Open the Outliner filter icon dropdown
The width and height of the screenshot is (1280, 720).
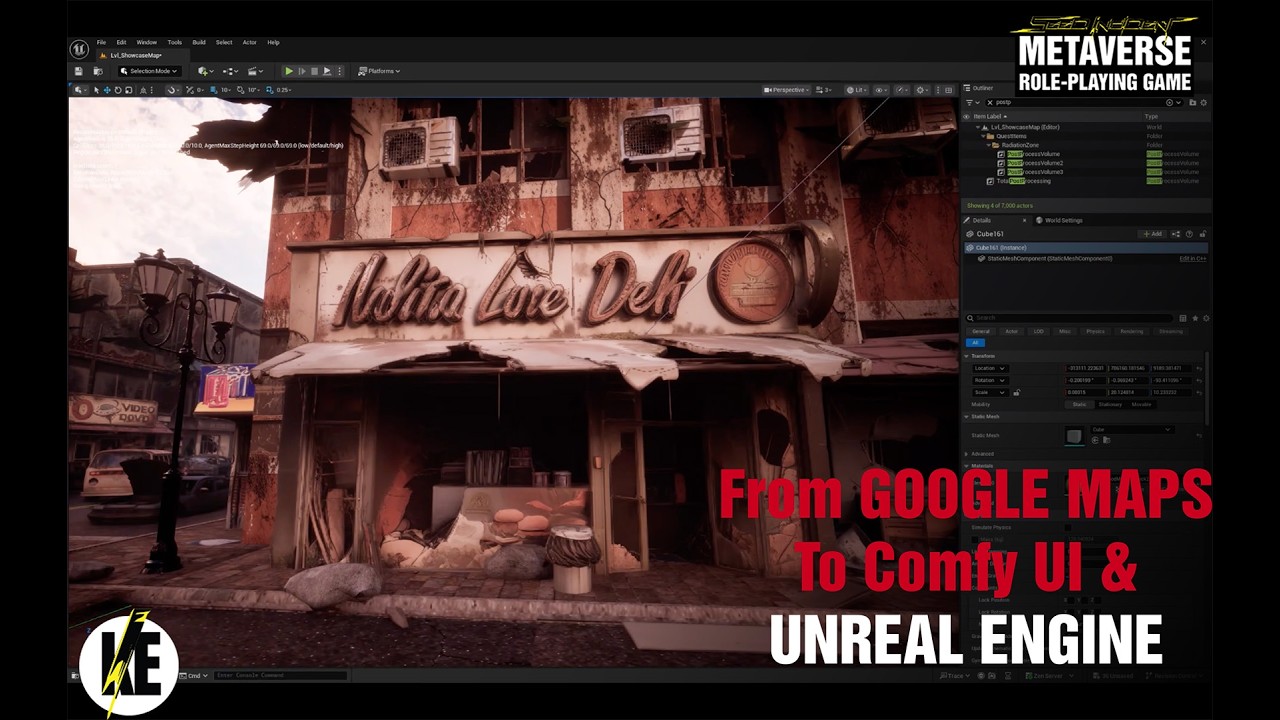973,102
